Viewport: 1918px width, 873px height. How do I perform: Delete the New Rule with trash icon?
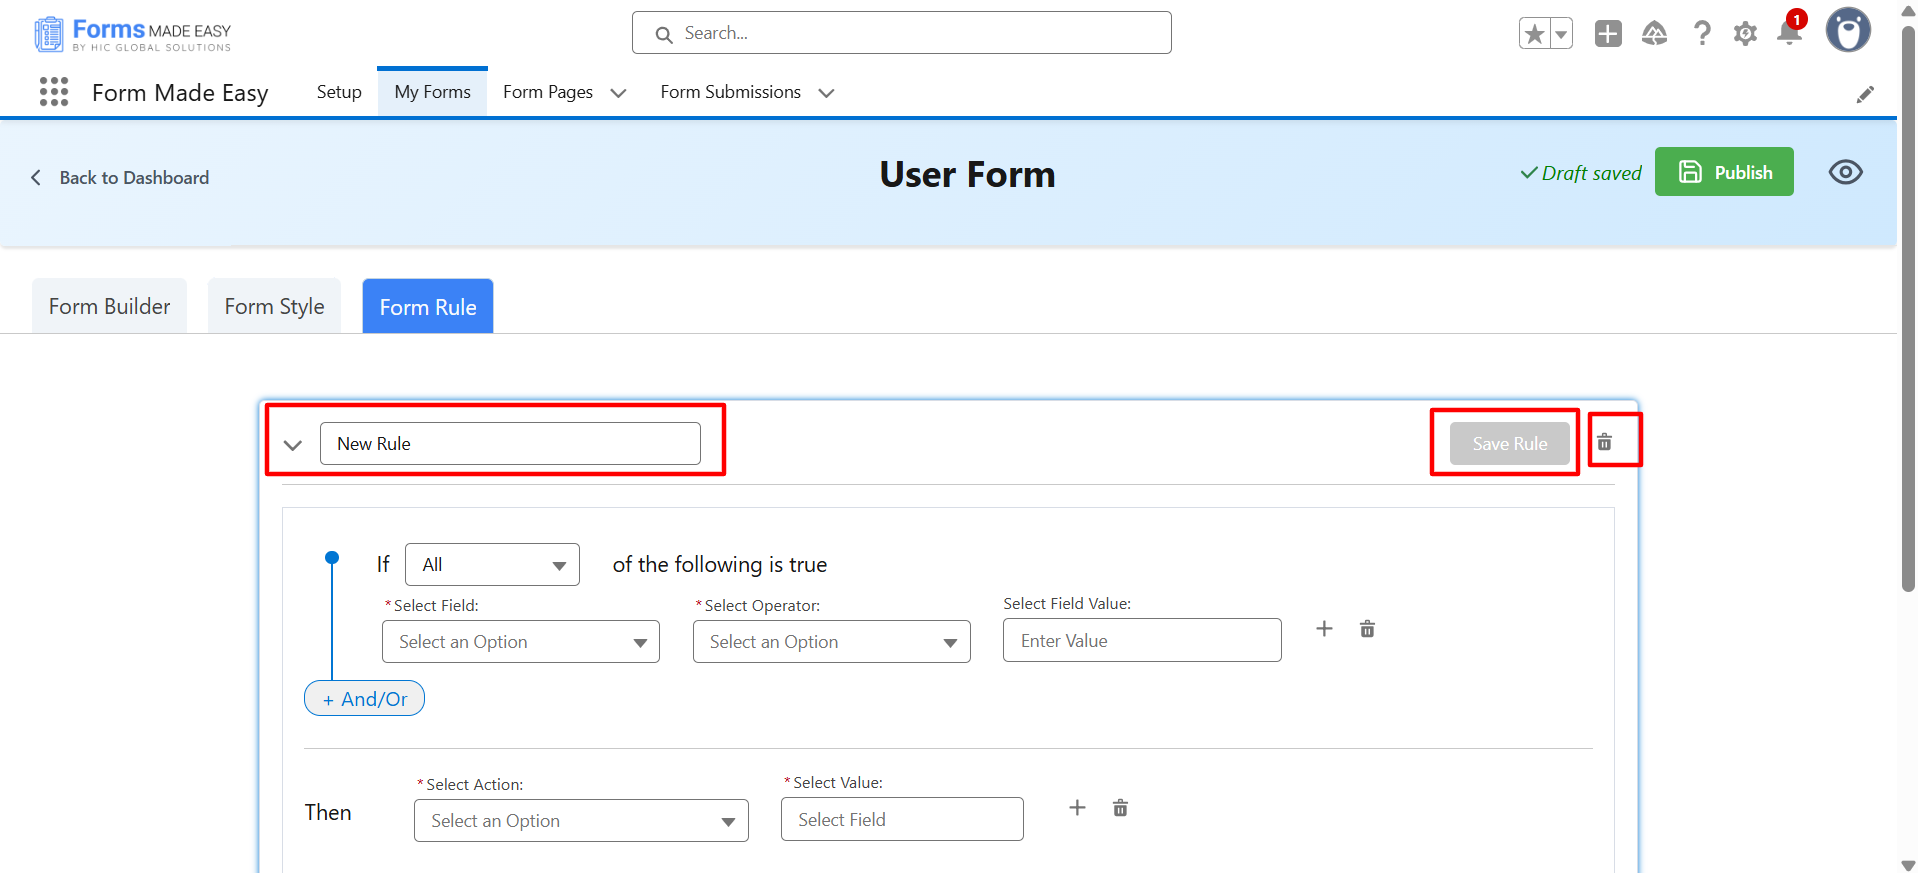coord(1604,442)
